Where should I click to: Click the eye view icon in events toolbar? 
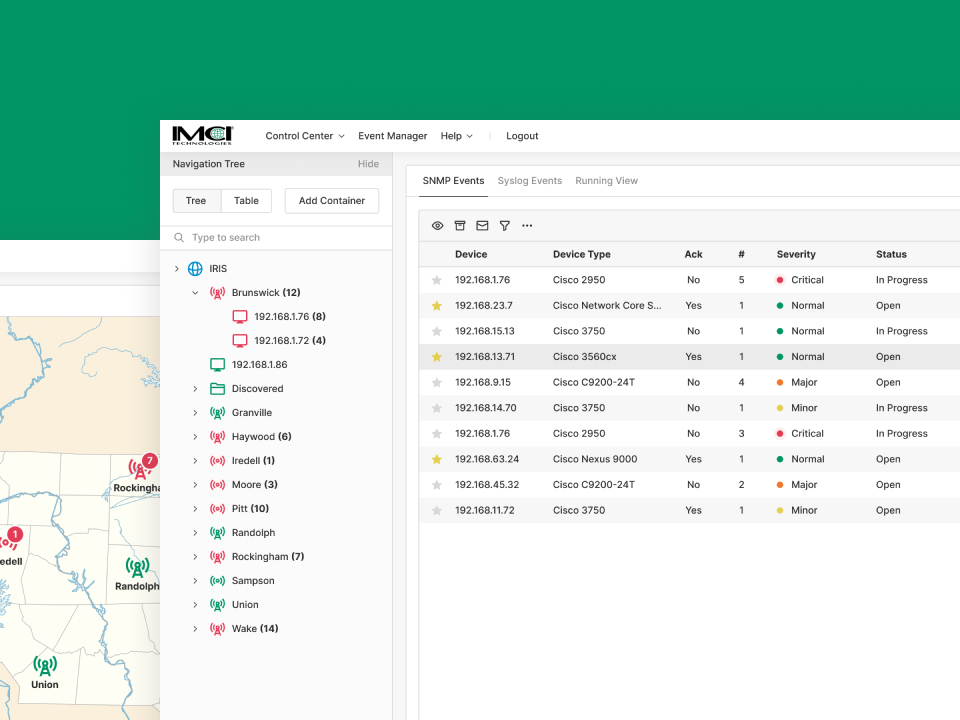pos(437,226)
